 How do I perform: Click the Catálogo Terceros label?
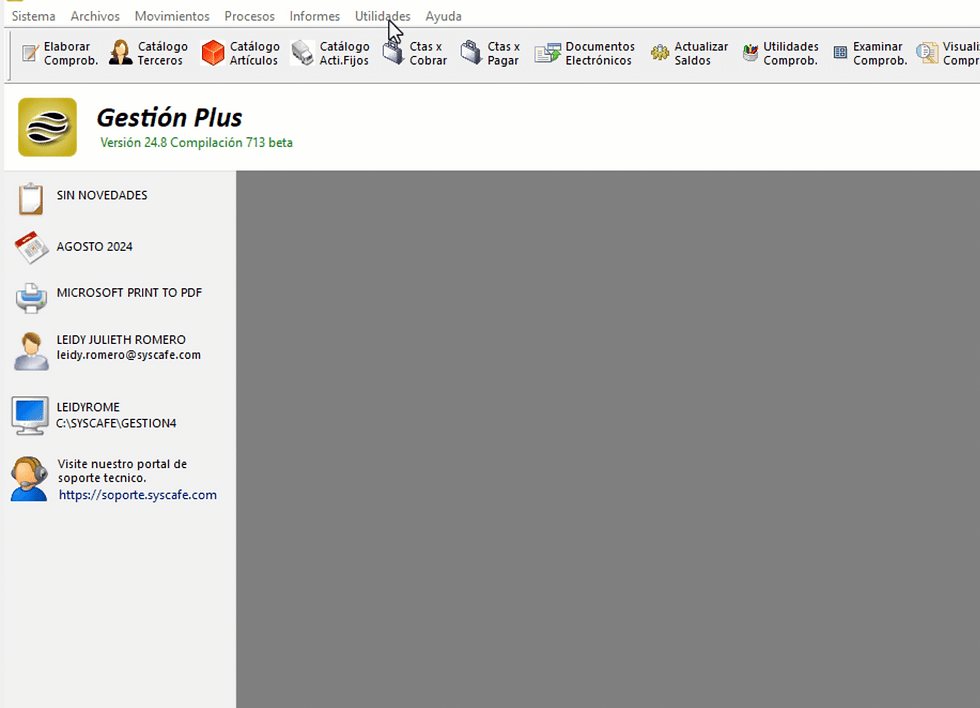coord(162,54)
